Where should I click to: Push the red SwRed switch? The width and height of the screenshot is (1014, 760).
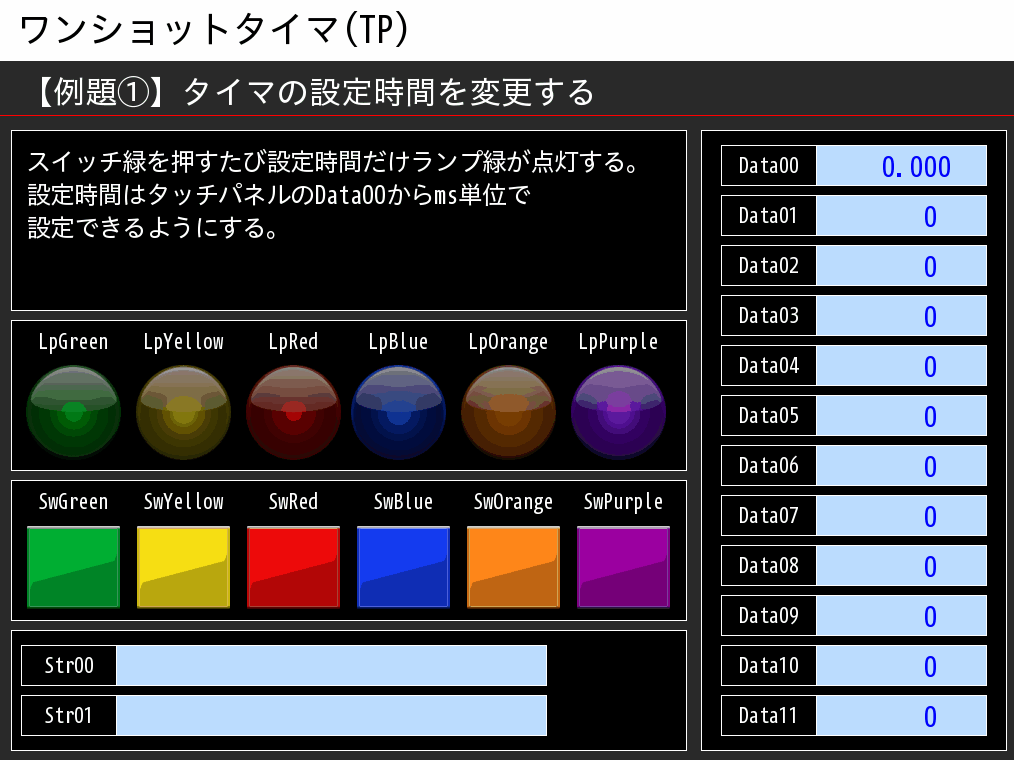point(294,567)
